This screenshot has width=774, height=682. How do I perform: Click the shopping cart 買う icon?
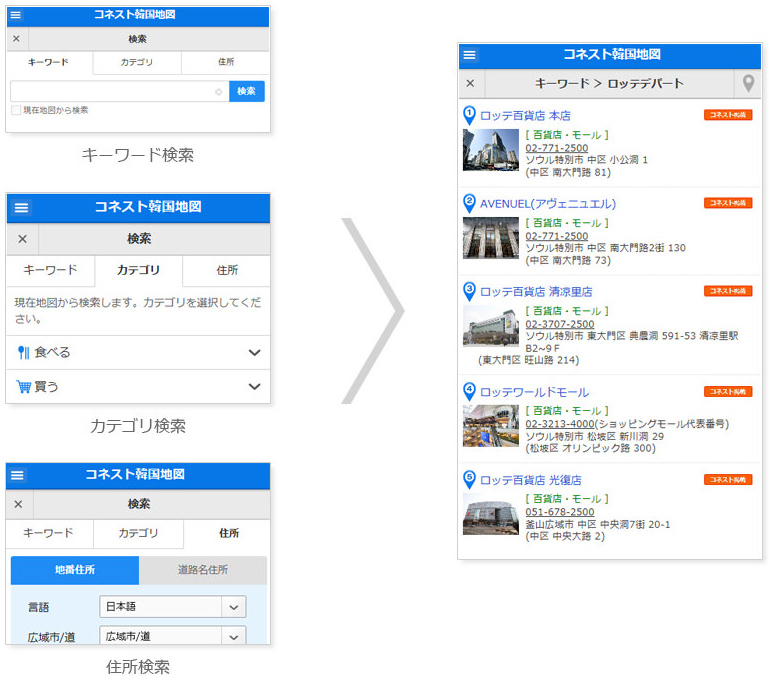point(23,387)
